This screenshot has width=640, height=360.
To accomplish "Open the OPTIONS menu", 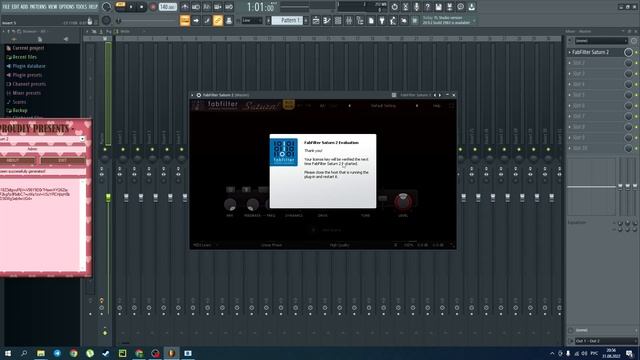I will pyautogui.click(x=67, y=7).
